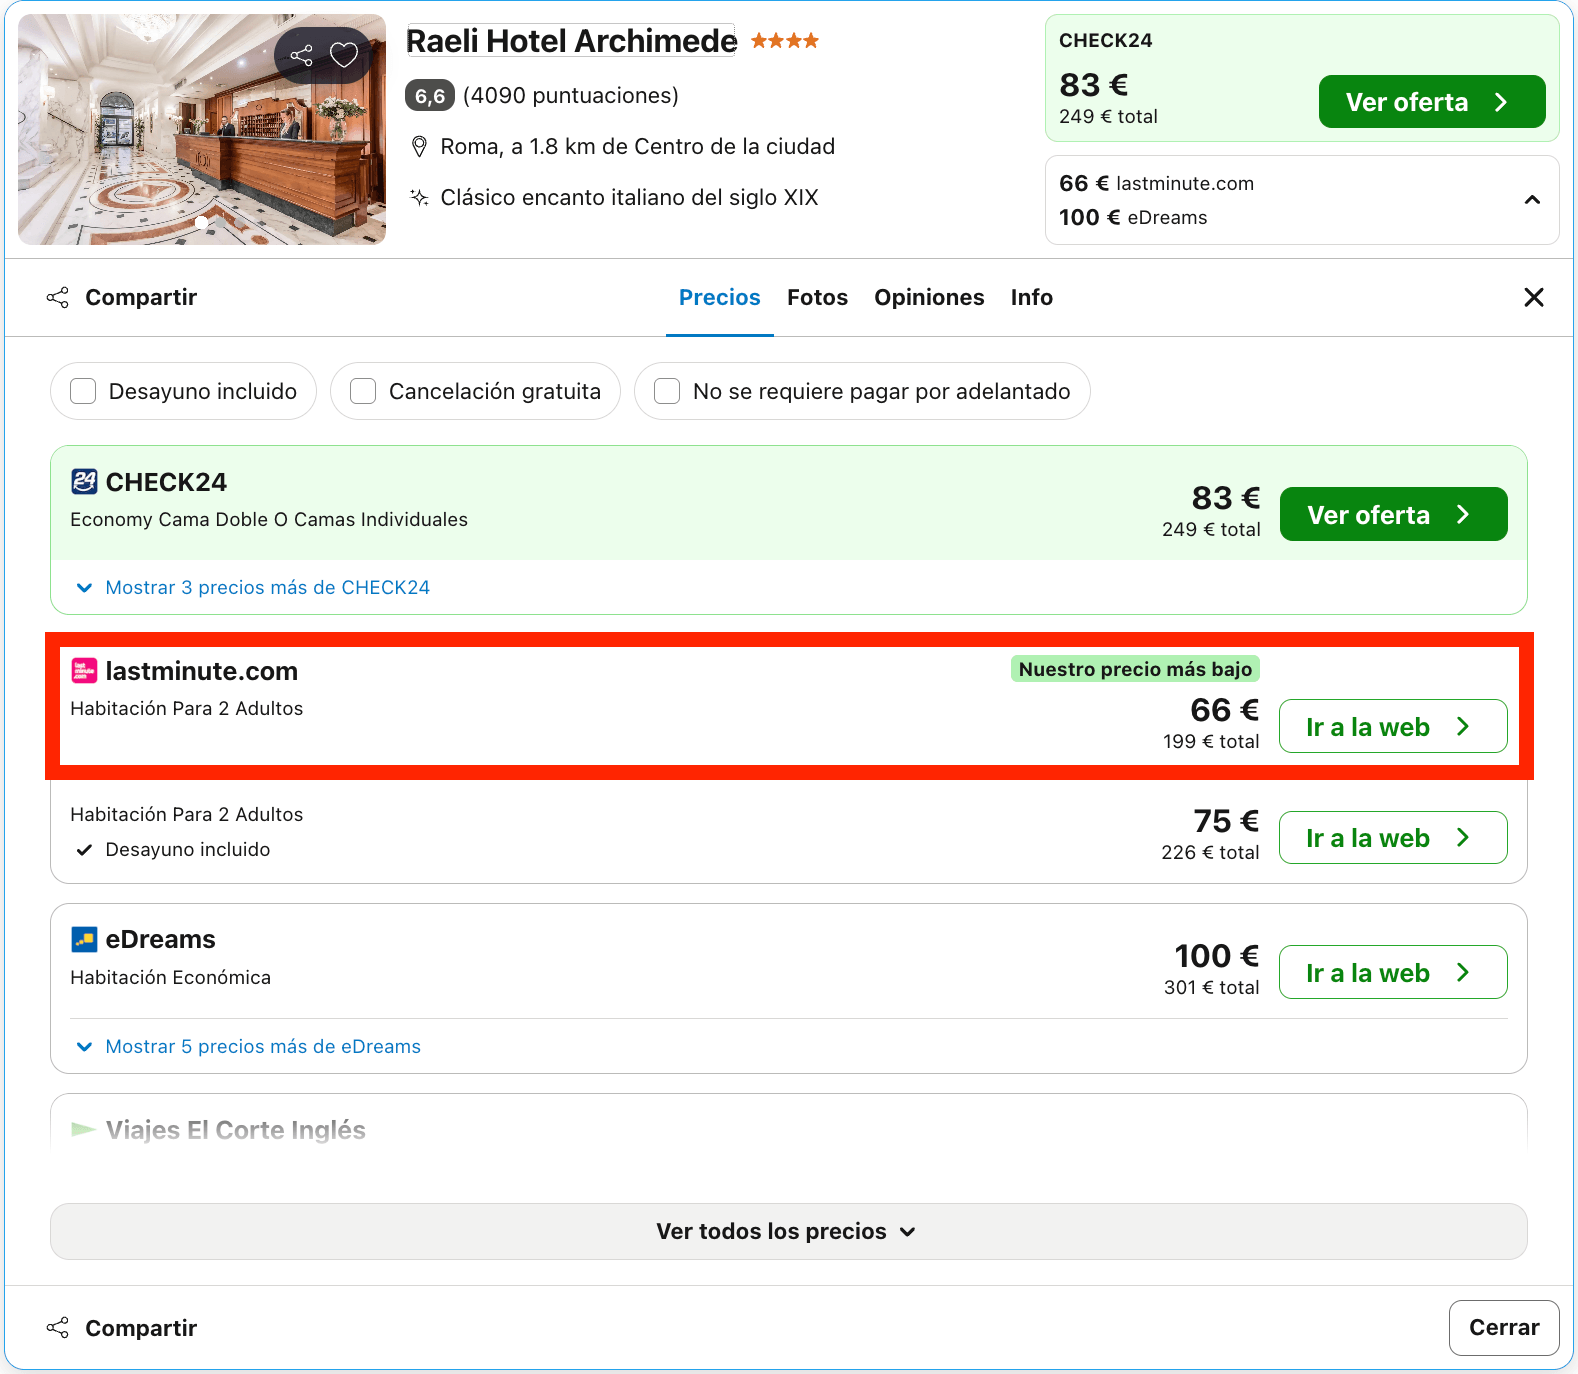This screenshot has width=1578, height=1374.
Task: Click Ir a la web for 66 € offer
Action: click(1393, 726)
